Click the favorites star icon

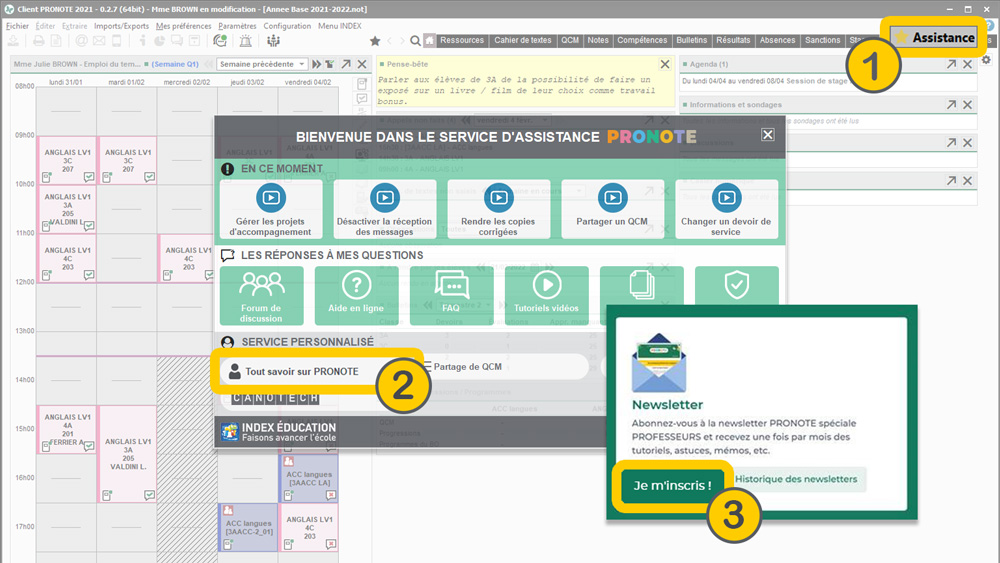click(375, 41)
